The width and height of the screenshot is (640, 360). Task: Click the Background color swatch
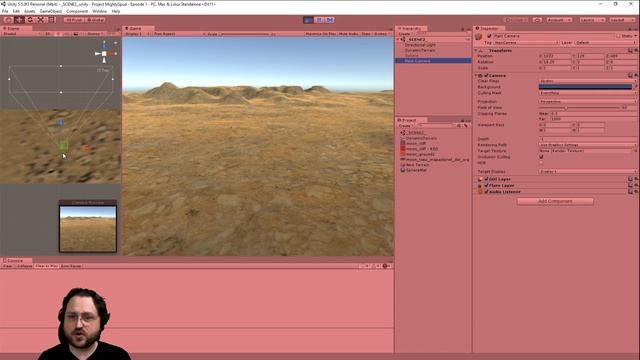click(585, 87)
